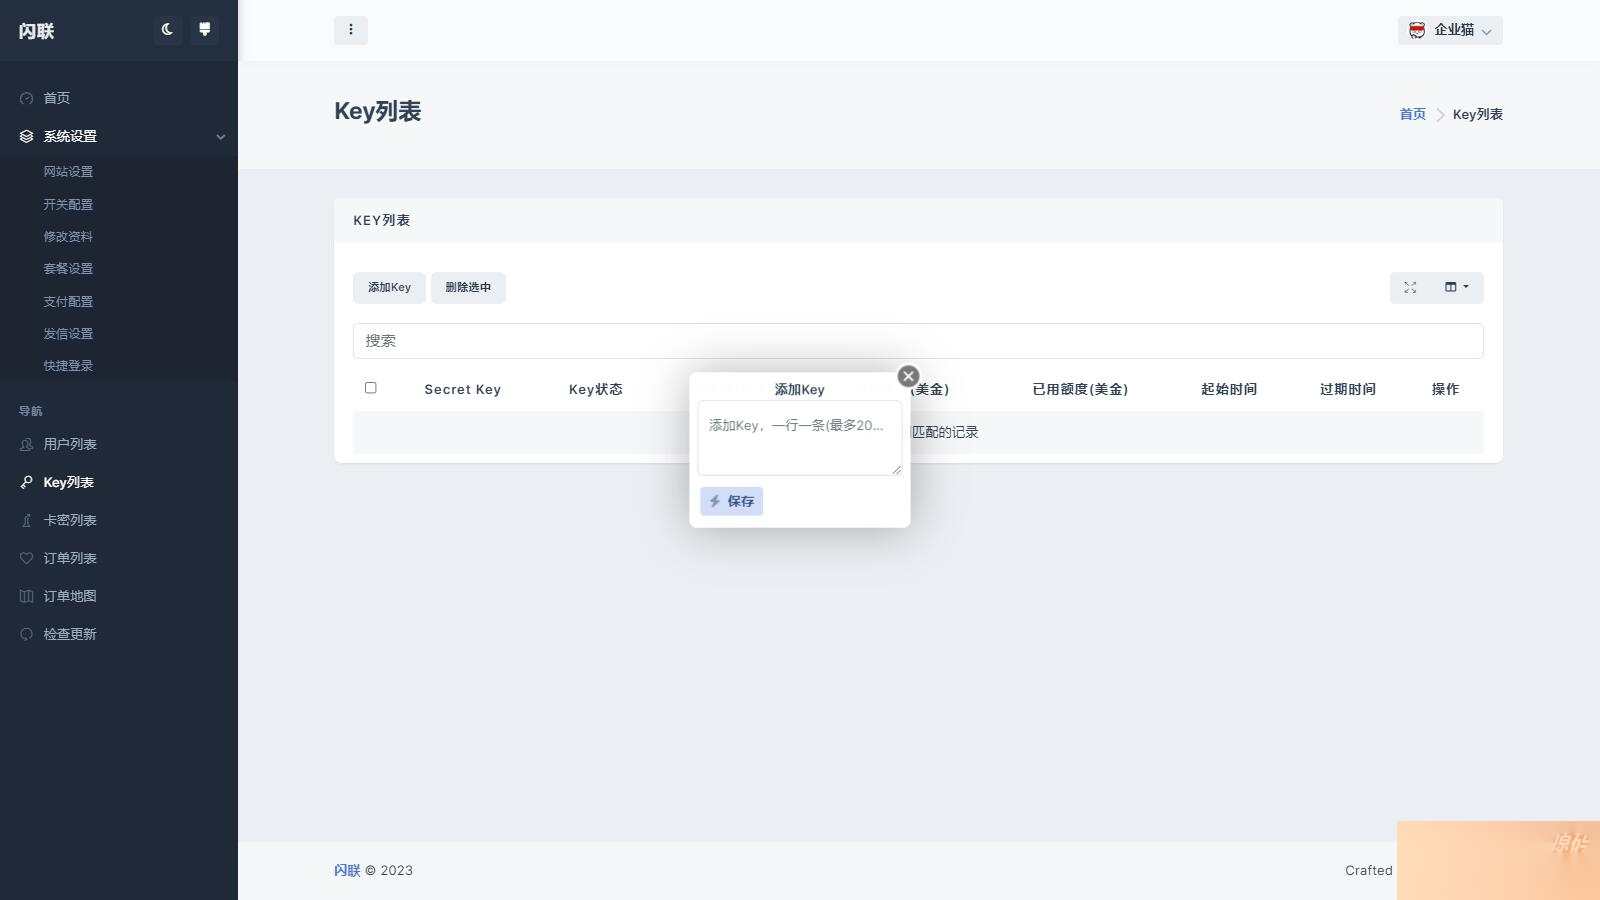Click the key icon beside Key列表
1600x900 pixels.
coord(27,482)
